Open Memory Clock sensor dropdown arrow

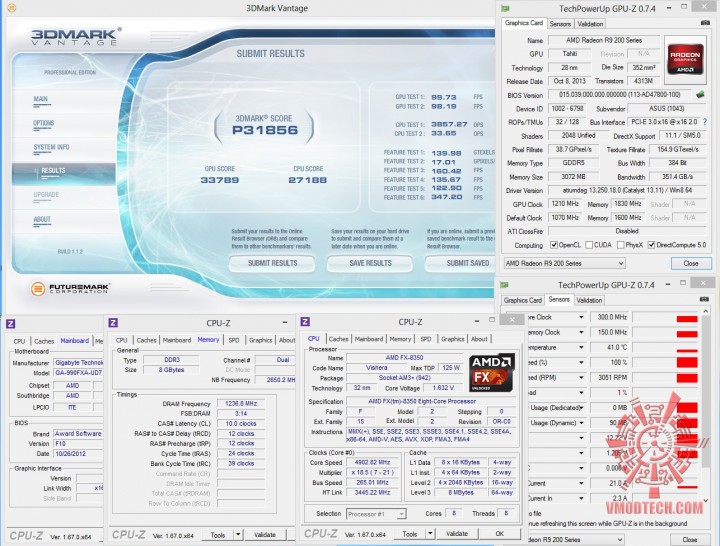(581, 332)
